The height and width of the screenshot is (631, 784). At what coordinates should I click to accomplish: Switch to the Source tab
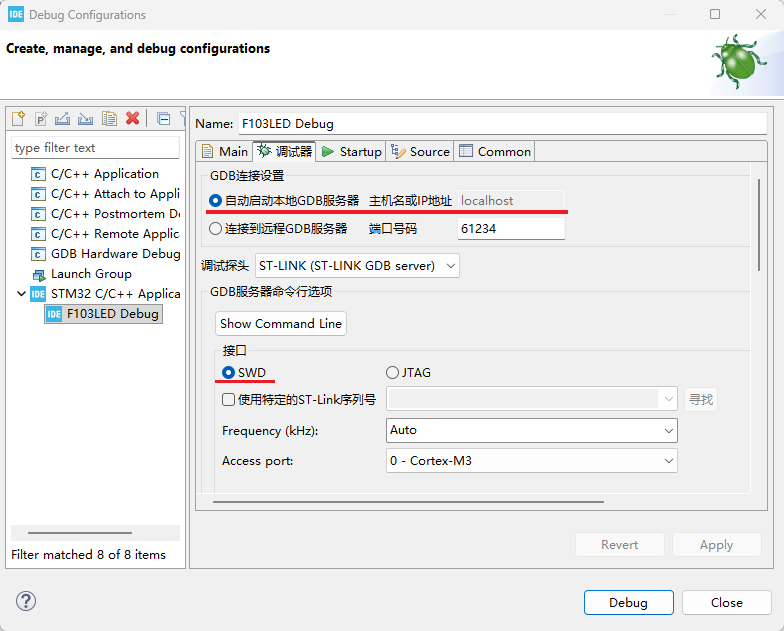coord(420,152)
